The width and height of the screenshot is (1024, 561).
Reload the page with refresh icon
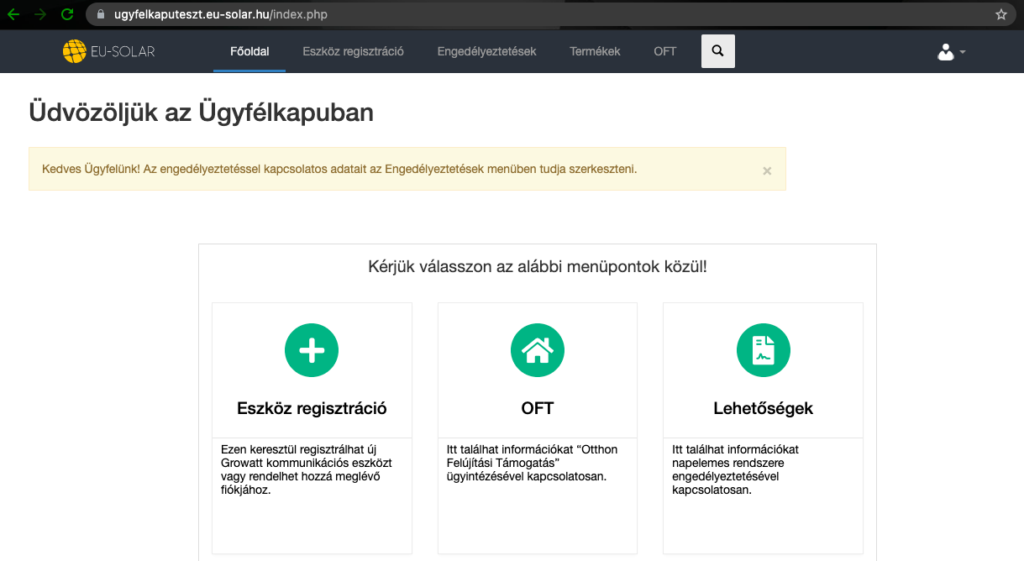coord(67,14)
